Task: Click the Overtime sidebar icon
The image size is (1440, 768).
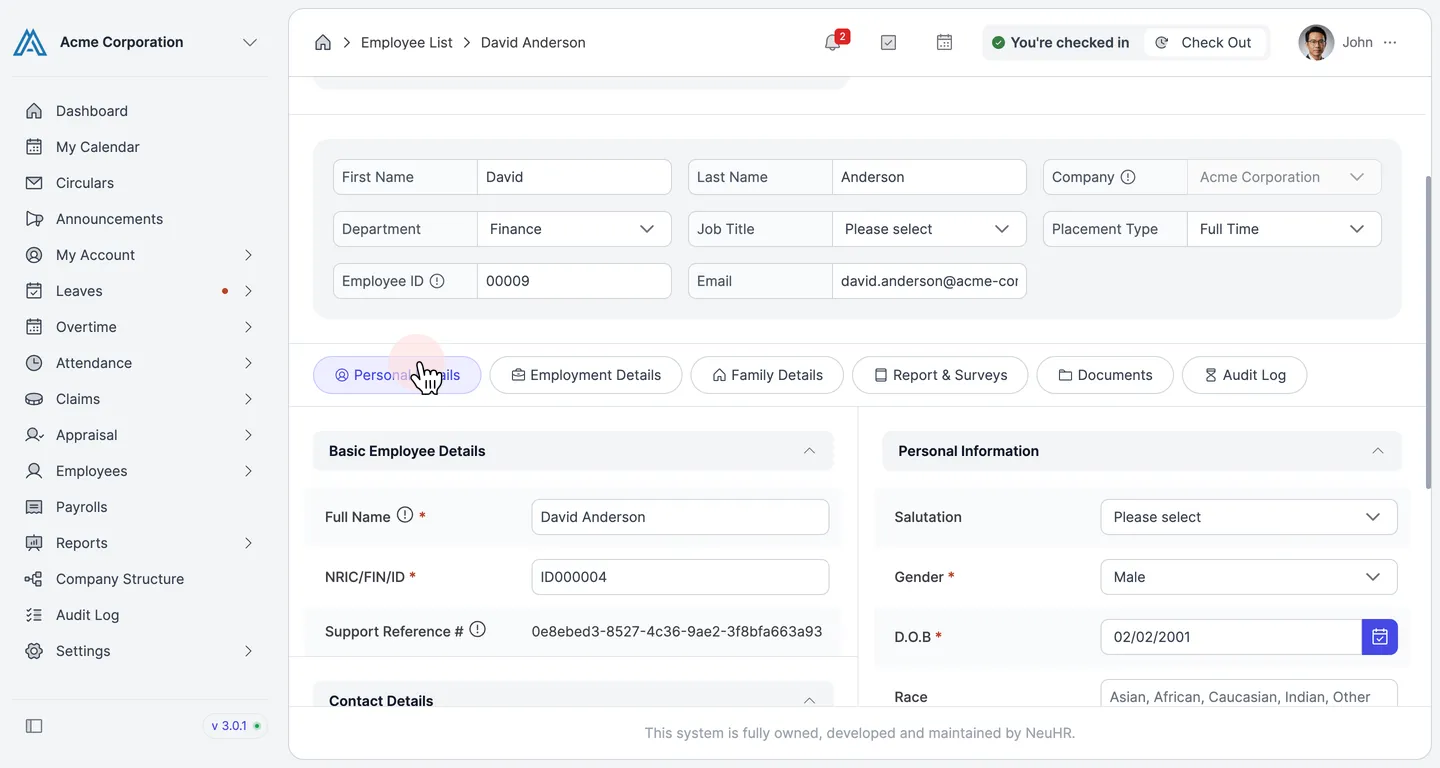Action: 34,327
